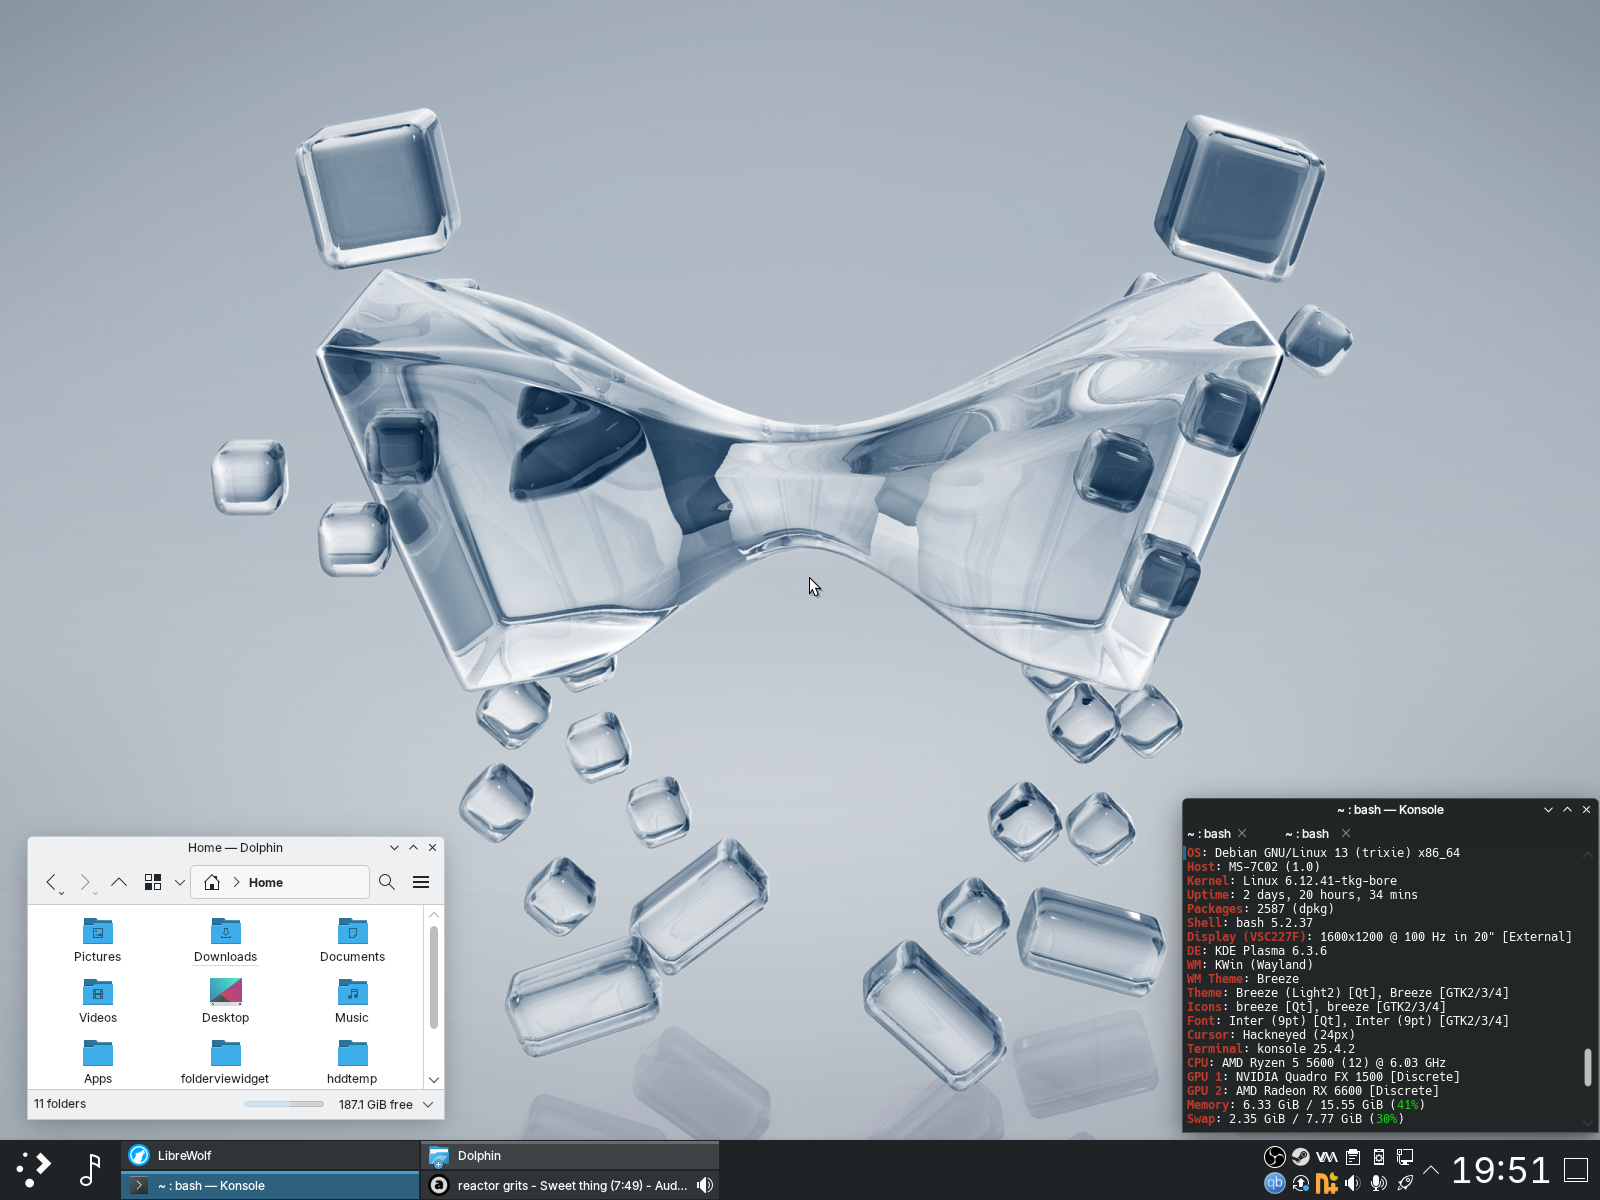Viewport: 1600px width, 1200px height.
Task: Click the 'Kernel' line in Konsole
Action: [1292, 881]
